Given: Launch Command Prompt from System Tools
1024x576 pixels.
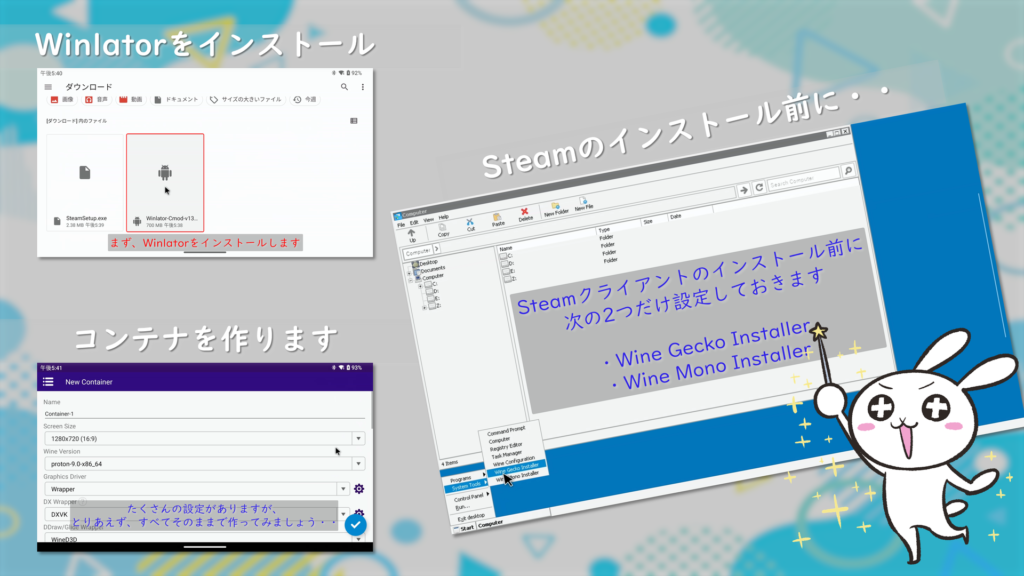Looking at the screenshot, I should pyautogui.click(x=506, y=432).
